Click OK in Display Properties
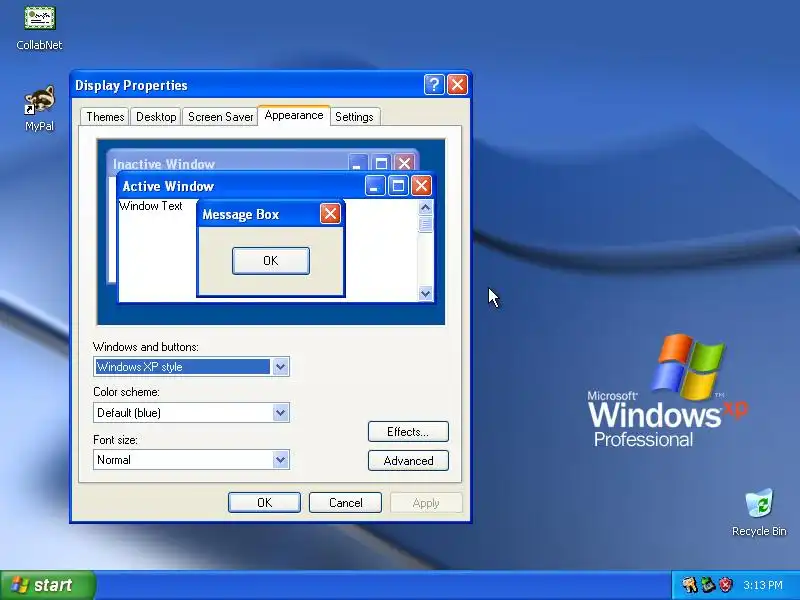800x600 pixels. (x=264, y=503)
